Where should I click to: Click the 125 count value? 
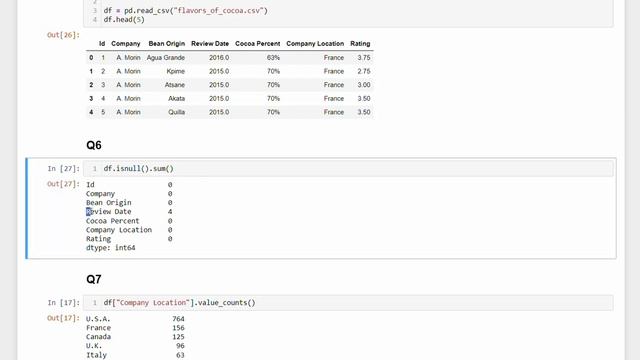pyautogui.click(x=178, y=337)
